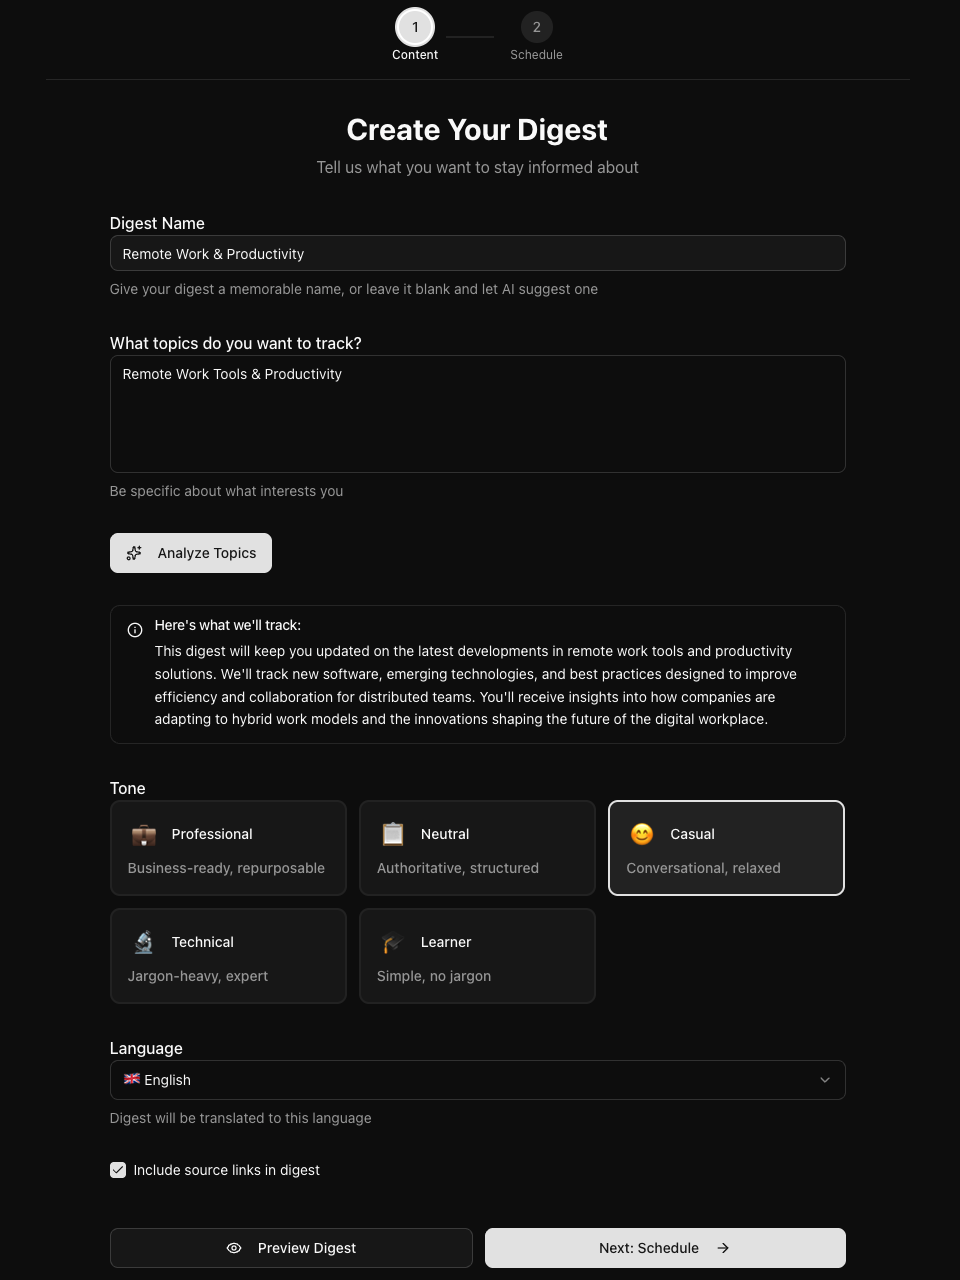Image resolution: width=960 pixels, height=1280 pixels.
Task: Switch to the Schedule step
Action: tap(536, 27)
